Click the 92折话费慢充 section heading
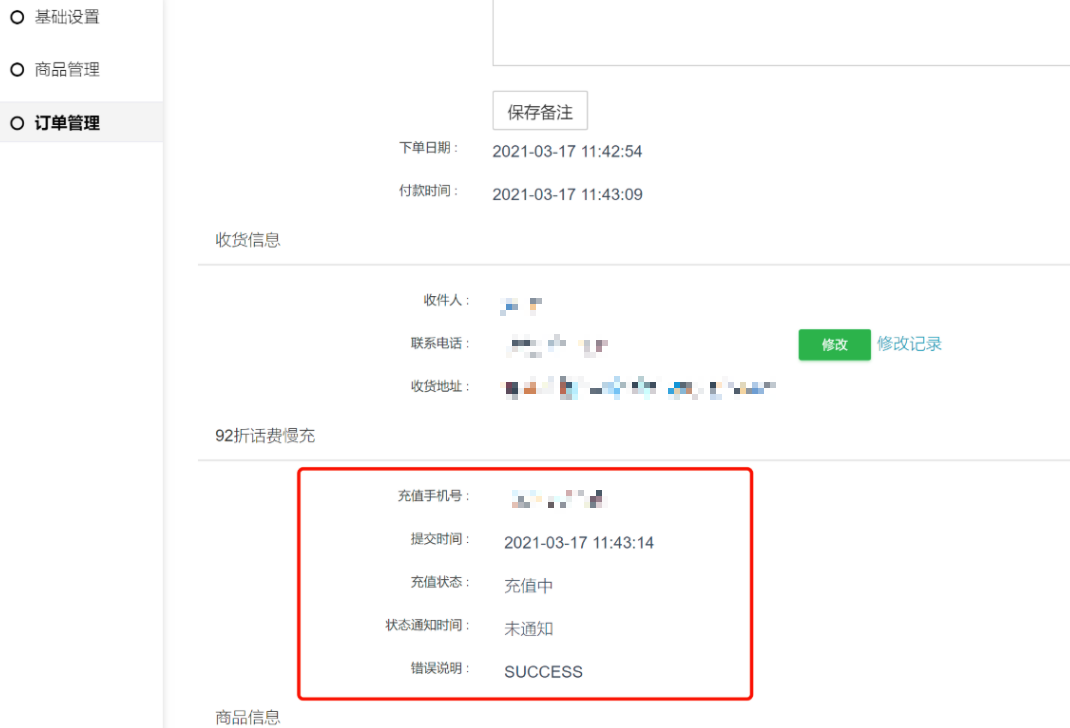 click(x=266, y=435)
